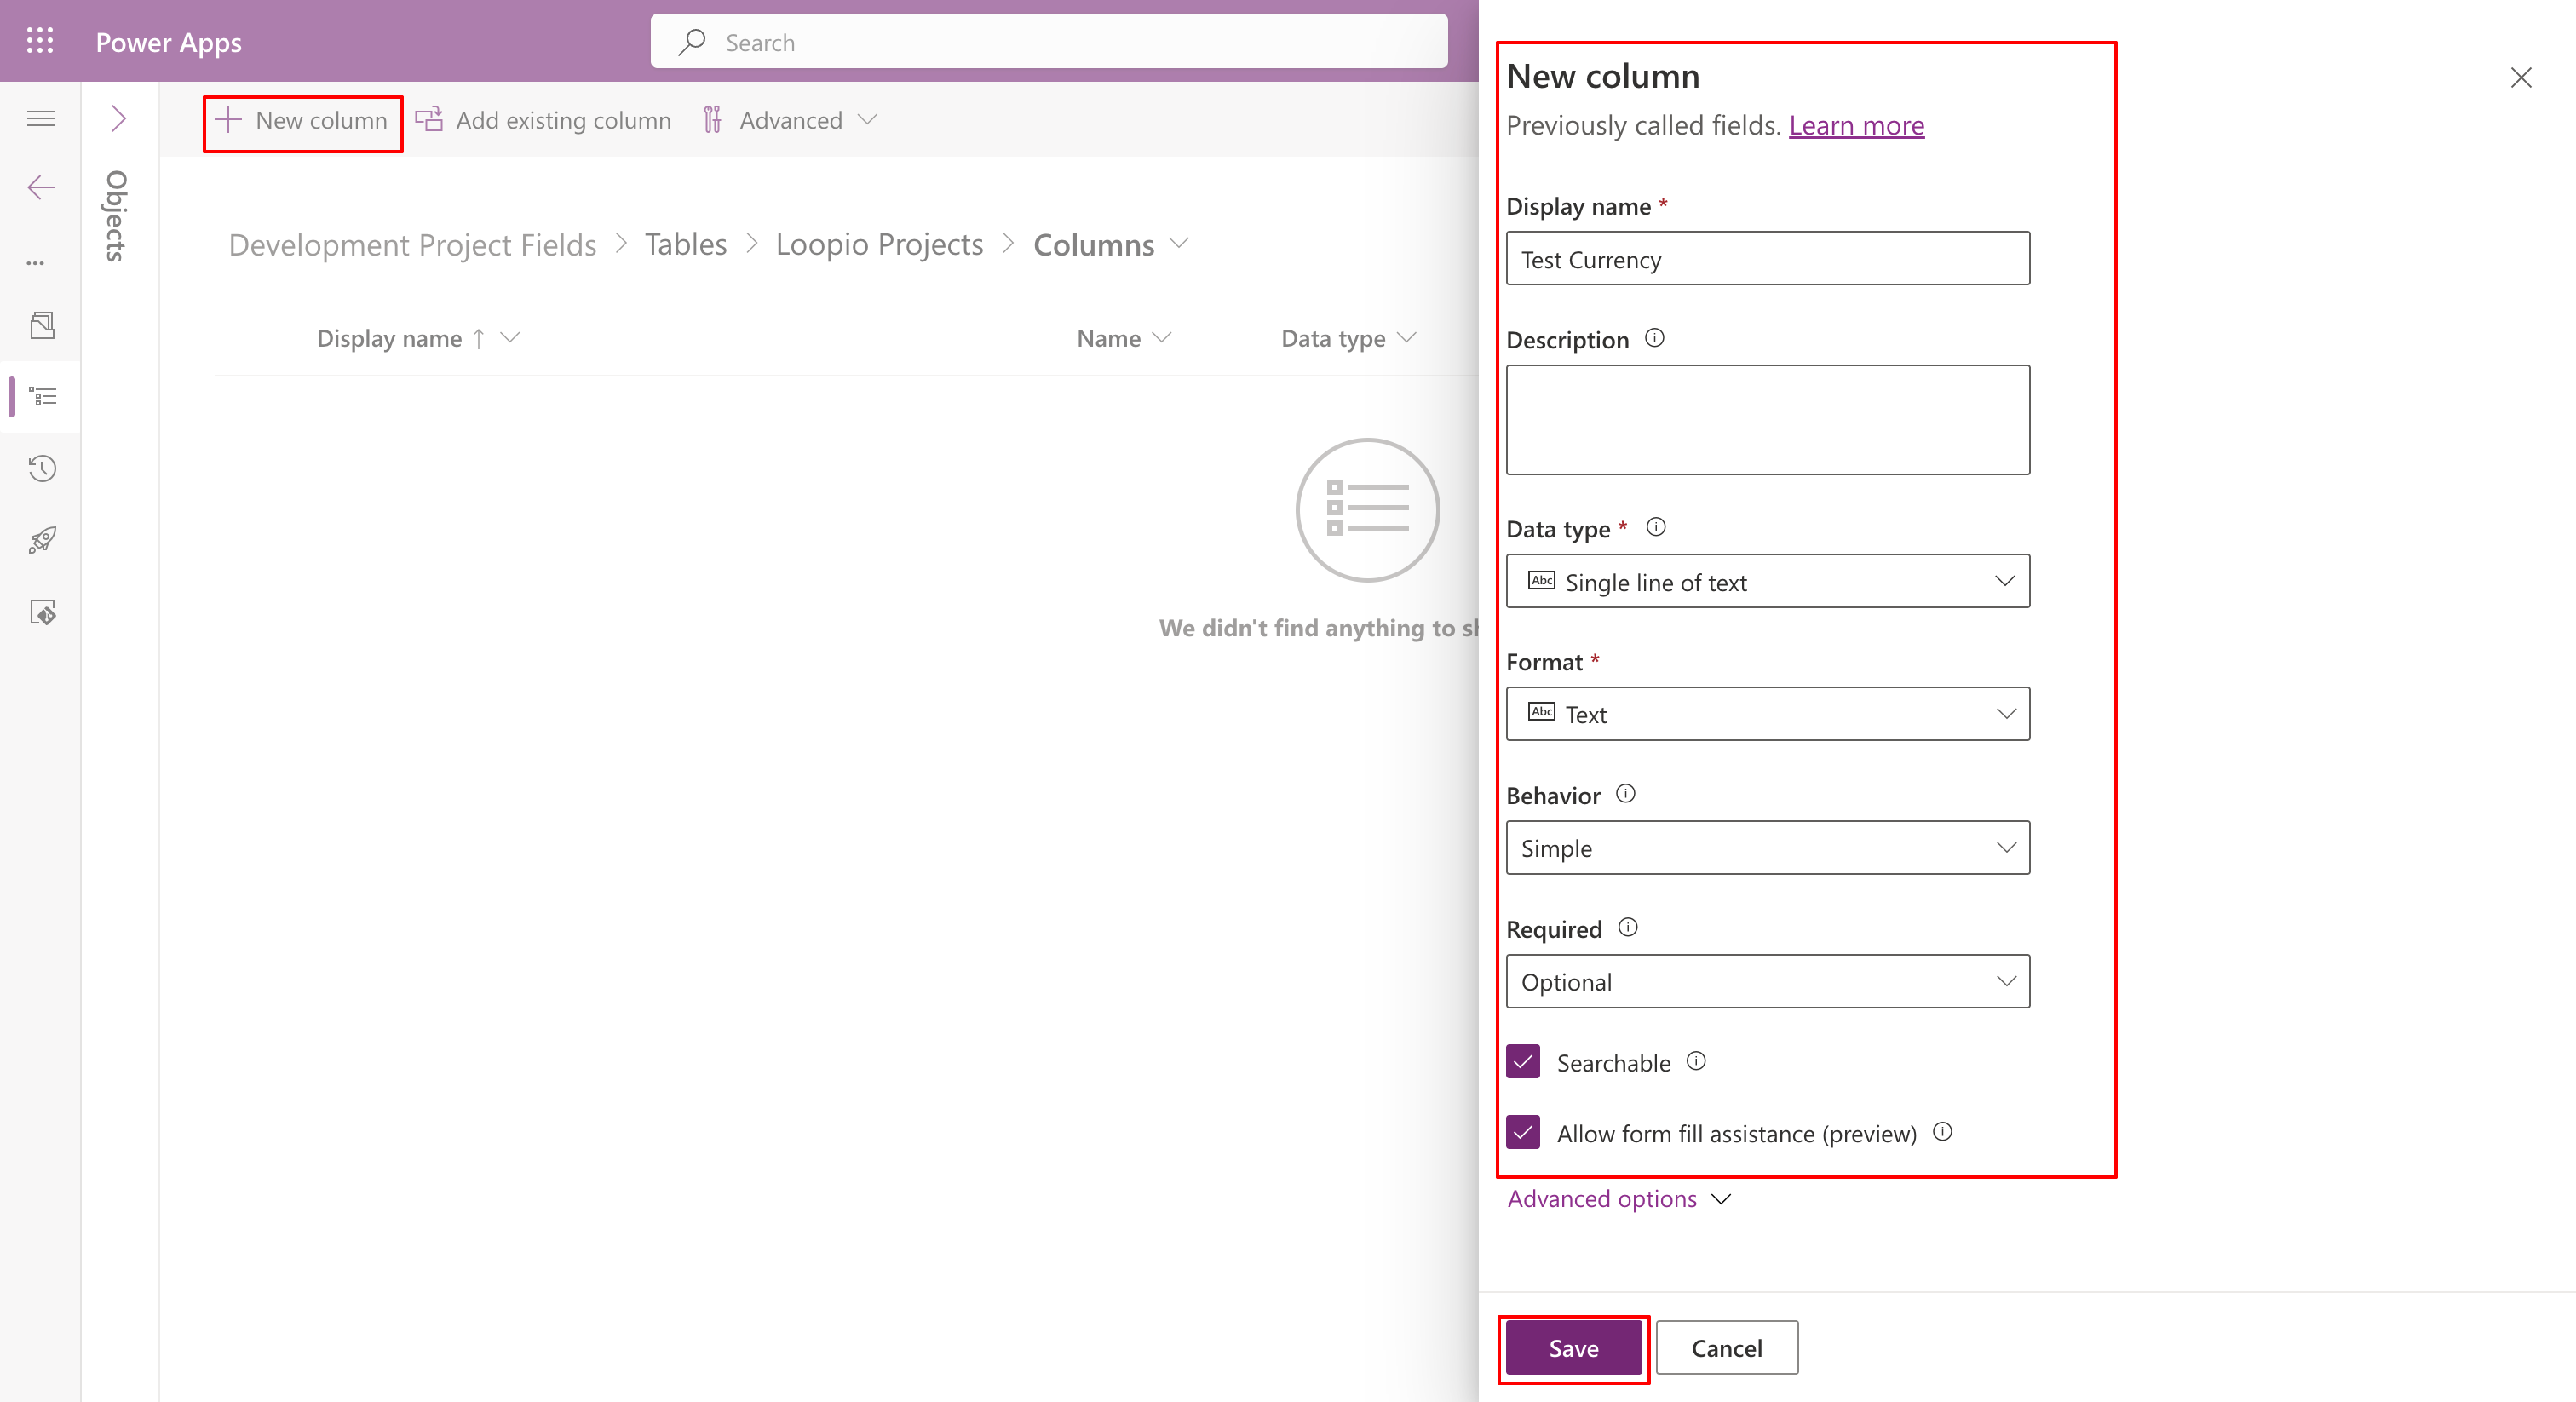The height and width of the screenshot is (1402, 2576).
Task: Open the History icon in the sidebar
Action: [42, 469]
